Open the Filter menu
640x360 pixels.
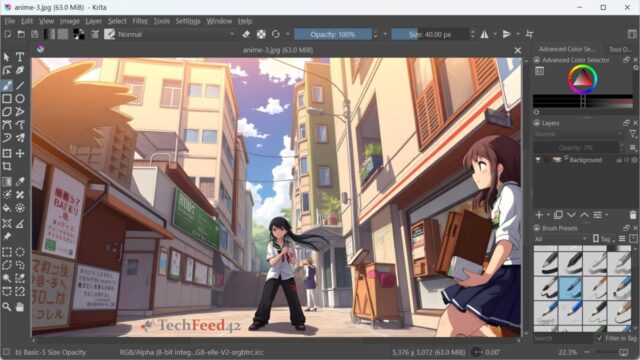point(140,21)
